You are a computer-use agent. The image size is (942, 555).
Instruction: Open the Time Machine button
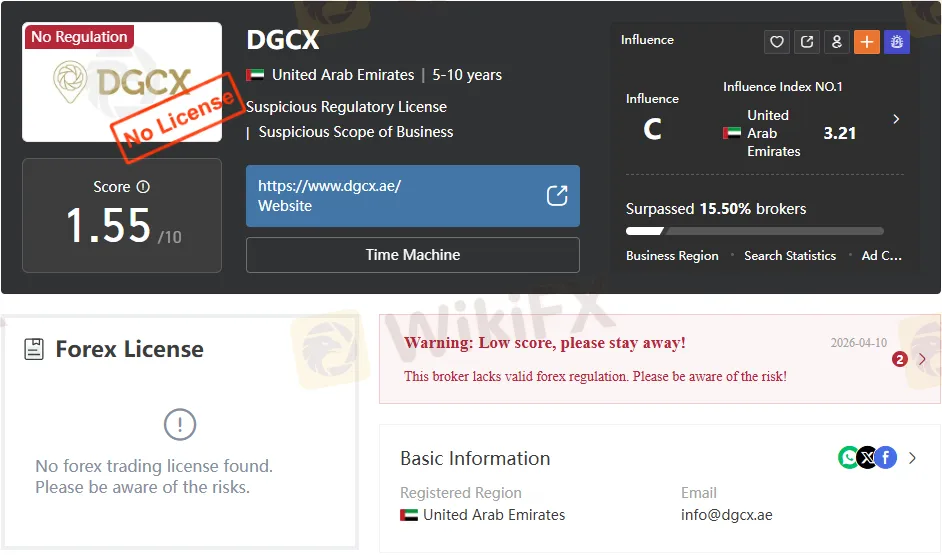412,255
